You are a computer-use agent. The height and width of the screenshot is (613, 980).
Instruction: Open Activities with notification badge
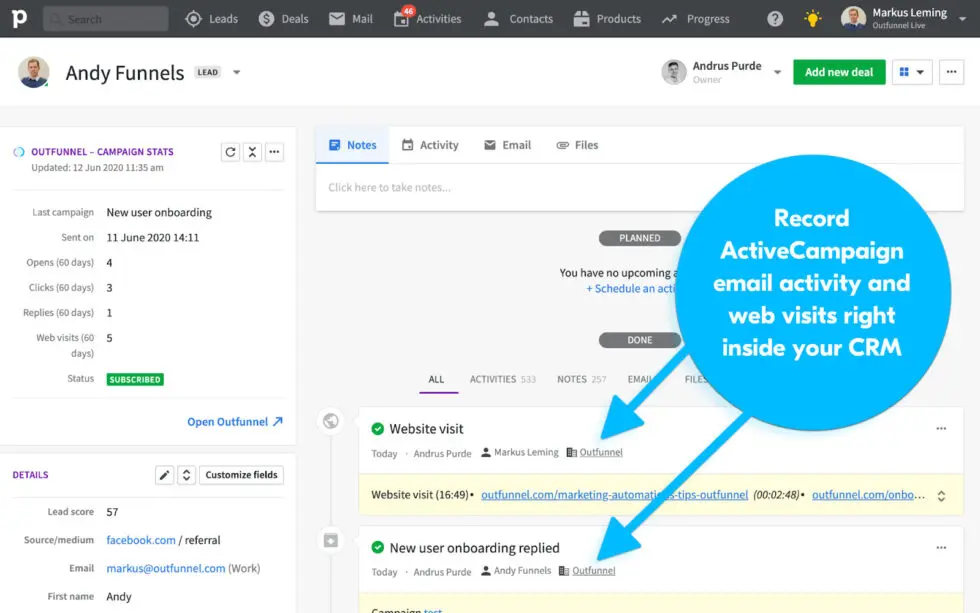click(x=428, y=19)
